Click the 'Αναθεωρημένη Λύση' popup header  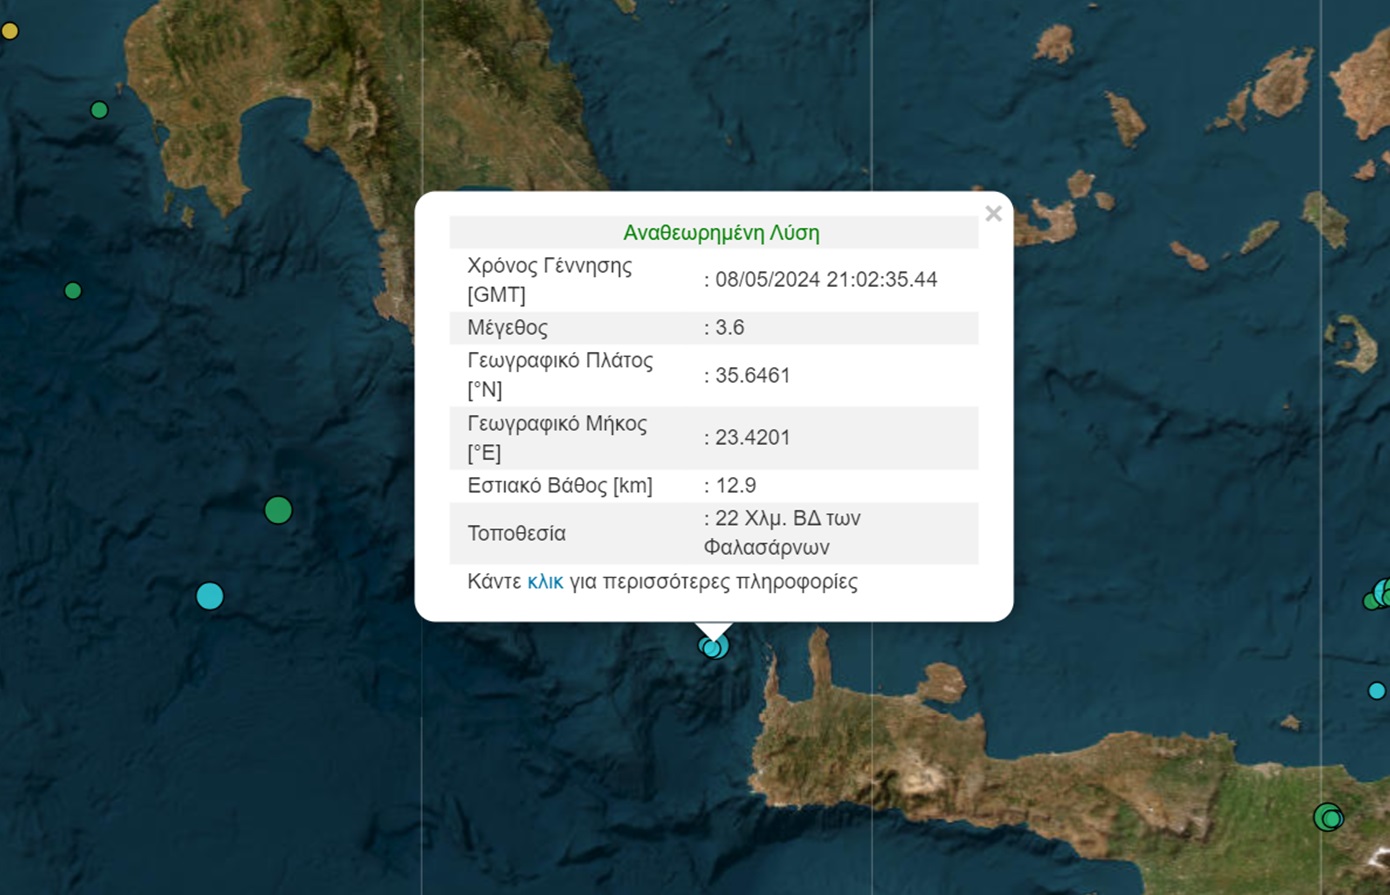(720, 233)
